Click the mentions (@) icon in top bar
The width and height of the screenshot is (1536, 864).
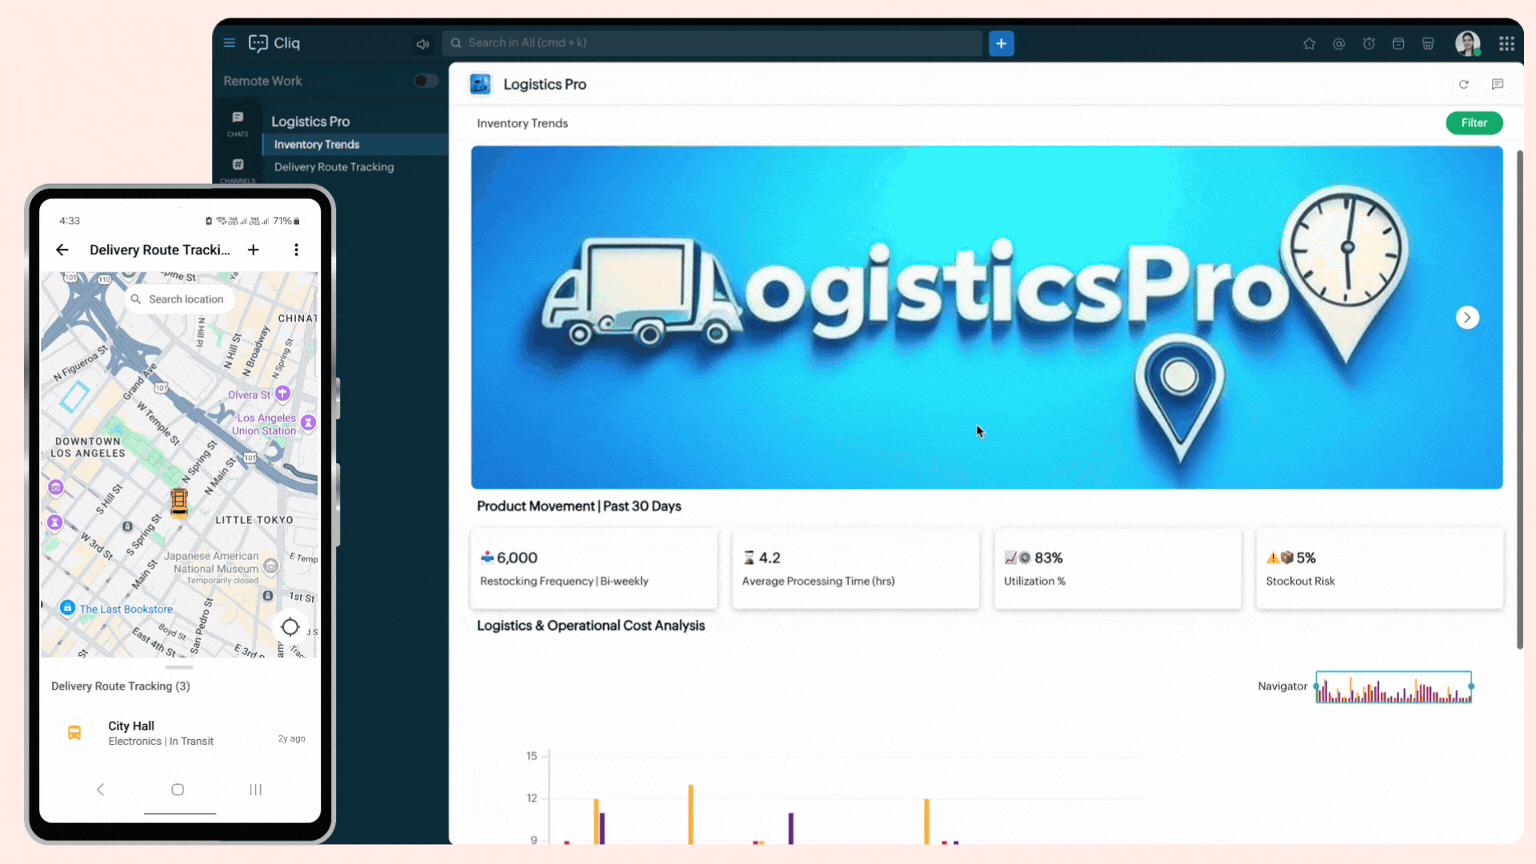(x=1339, y=43)
